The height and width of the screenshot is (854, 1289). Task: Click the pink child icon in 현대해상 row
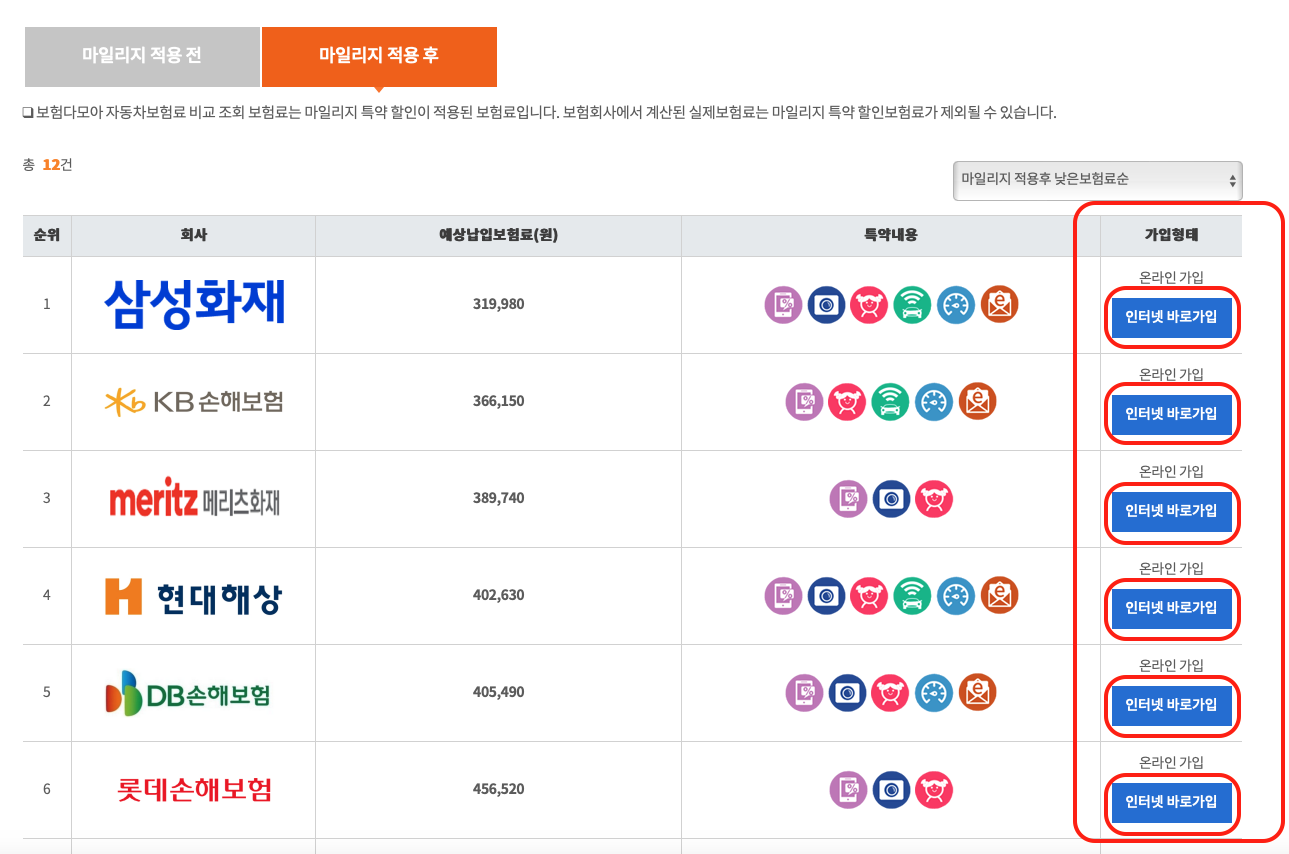tap(869, 596)
